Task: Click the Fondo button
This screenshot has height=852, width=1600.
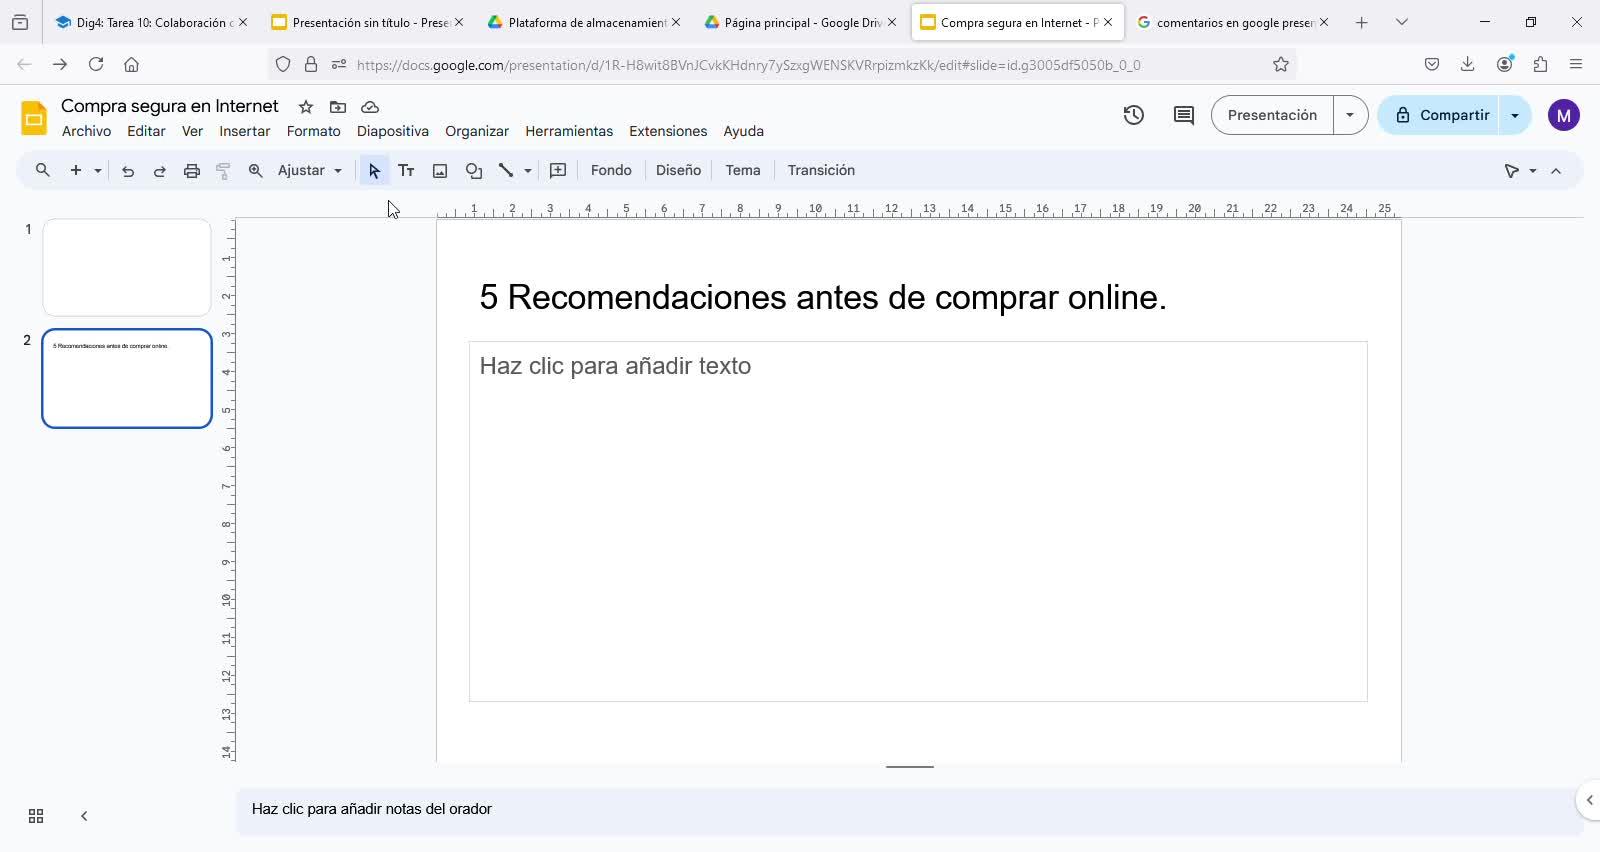Action: click(611, 171)
